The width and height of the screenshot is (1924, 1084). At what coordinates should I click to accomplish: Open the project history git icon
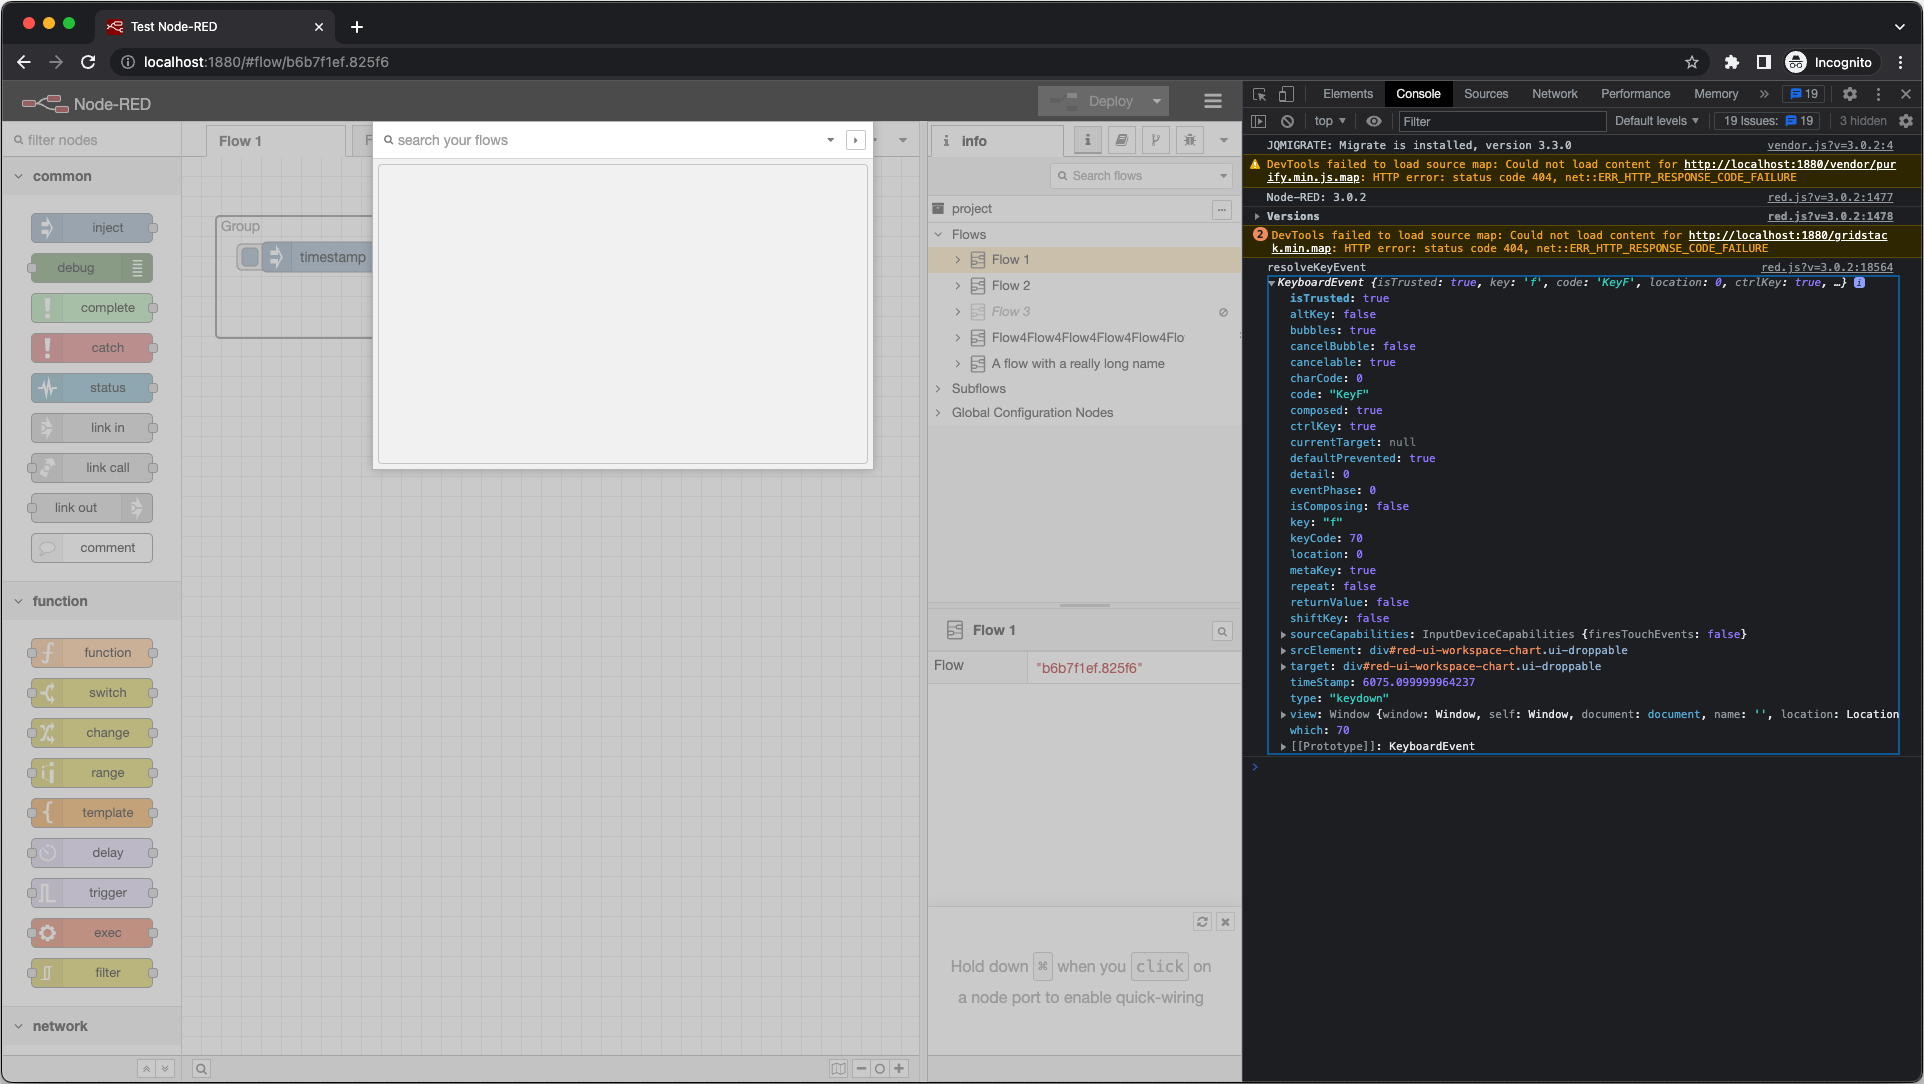coord(1155,140)
